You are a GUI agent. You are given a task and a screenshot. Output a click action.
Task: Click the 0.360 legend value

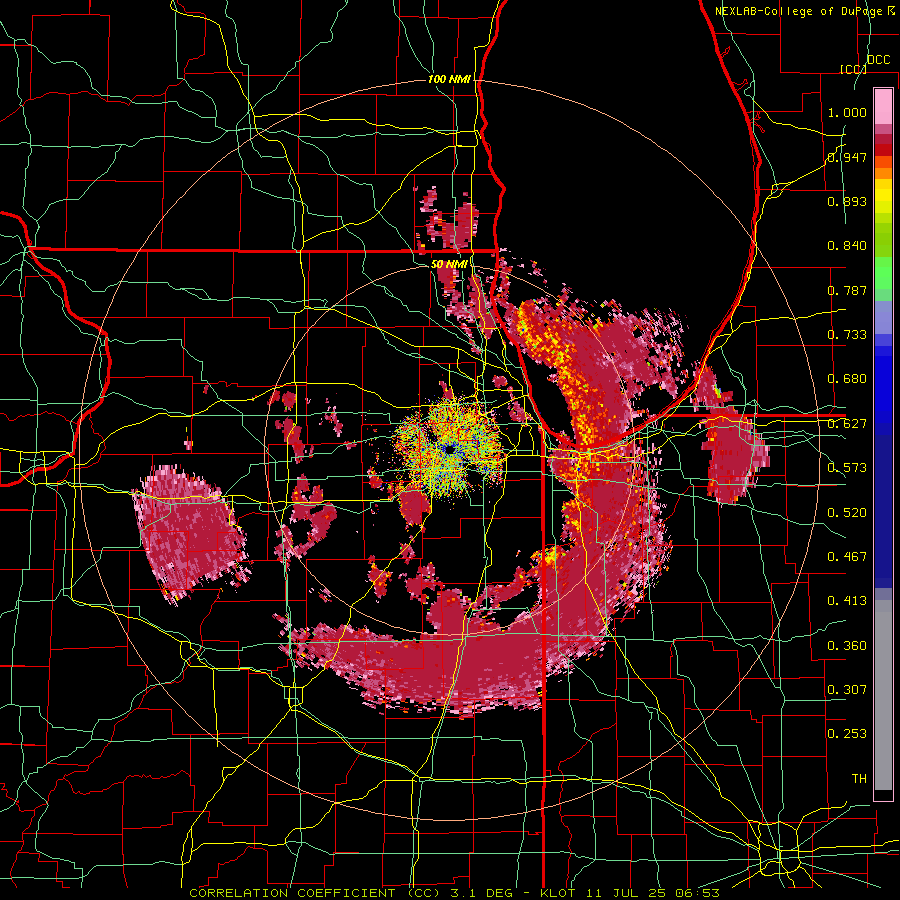847,646
